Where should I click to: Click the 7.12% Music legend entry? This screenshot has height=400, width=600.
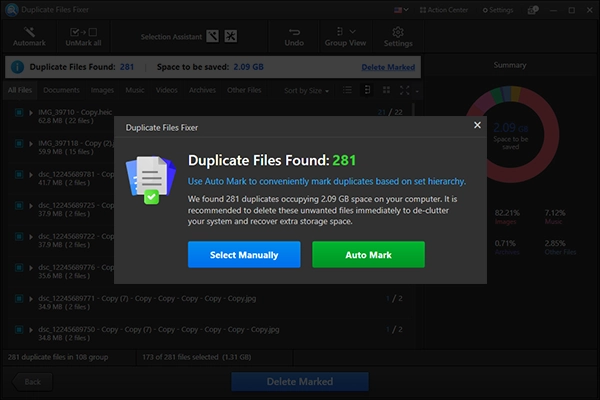555,217
